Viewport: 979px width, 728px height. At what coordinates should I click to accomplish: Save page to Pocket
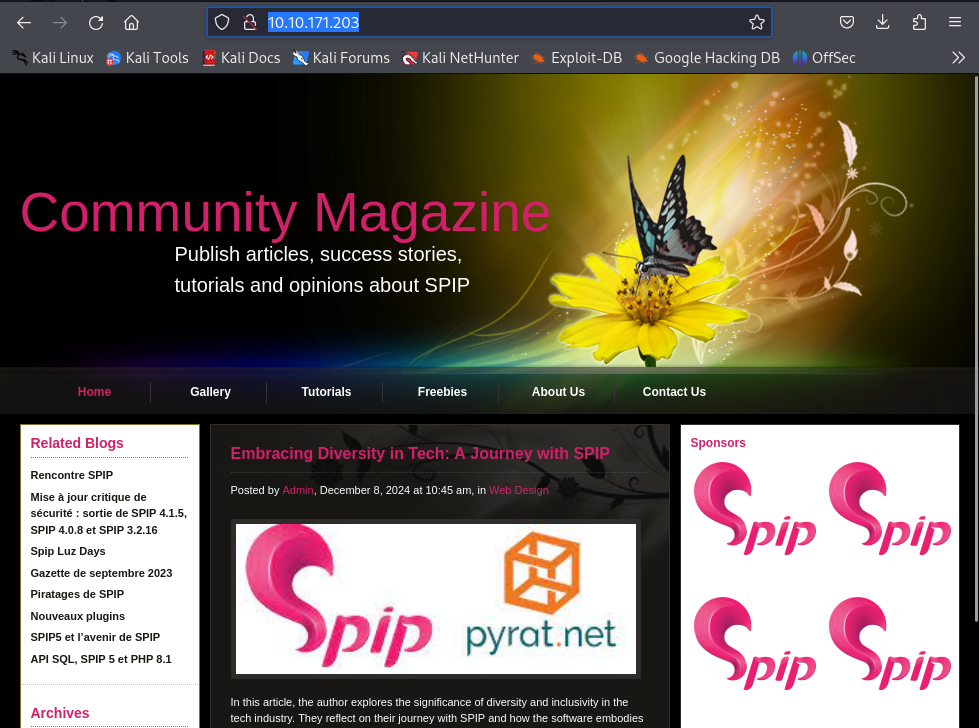point(847,22)
